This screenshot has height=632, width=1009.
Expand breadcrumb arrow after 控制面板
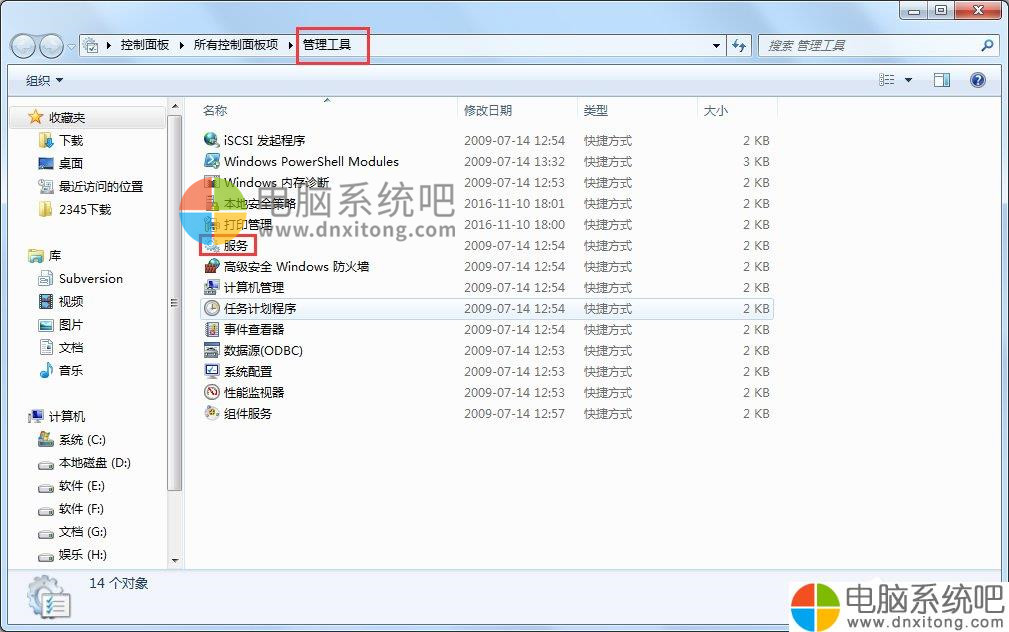181,45
